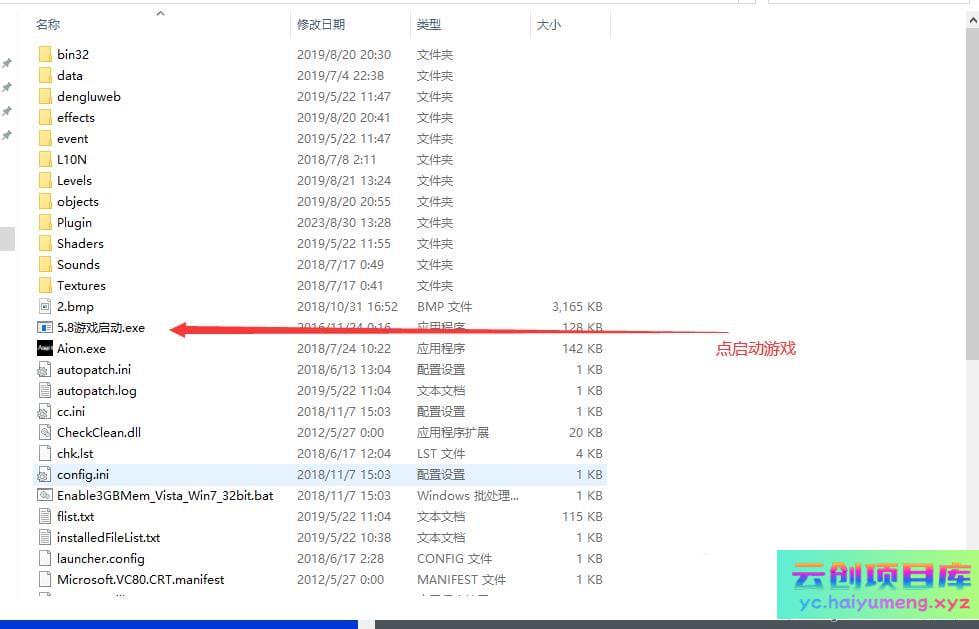Sort by 大小 column header
The image size is (979, 629).
549,24
